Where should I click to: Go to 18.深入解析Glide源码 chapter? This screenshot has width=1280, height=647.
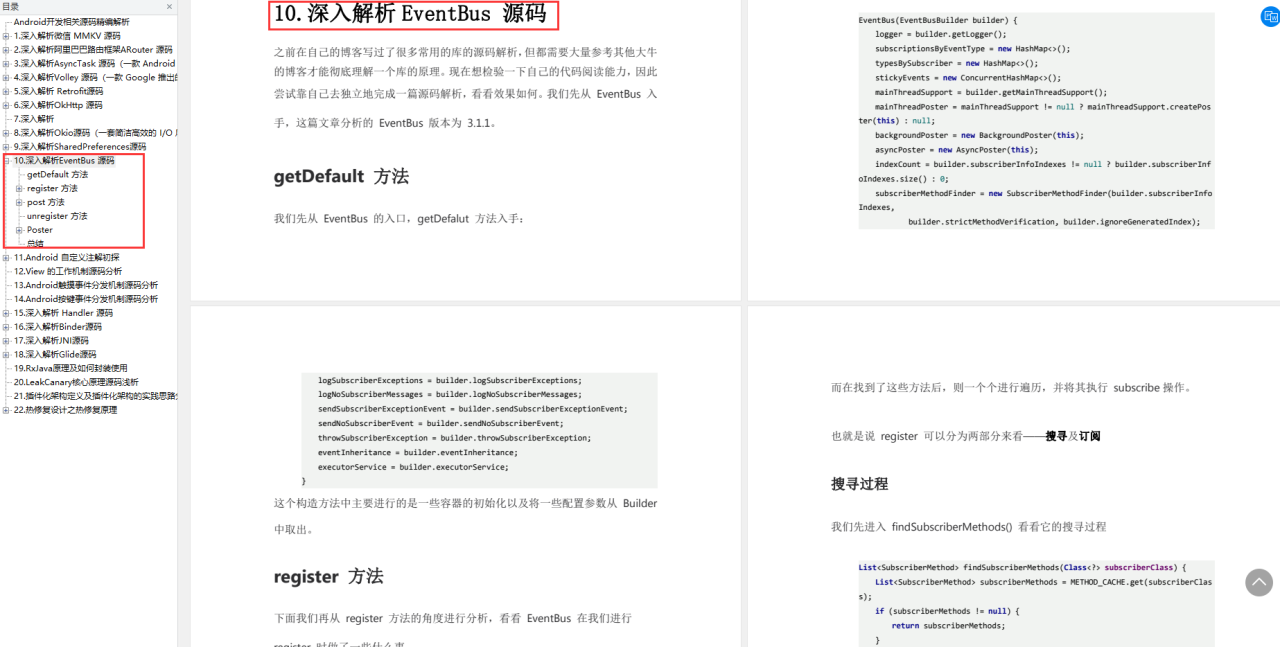(55, 354)
